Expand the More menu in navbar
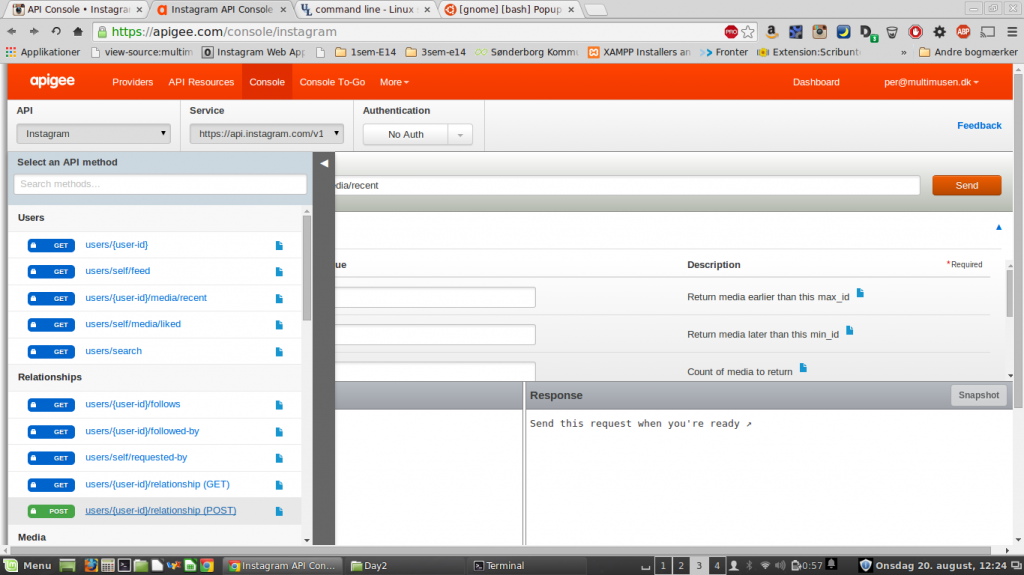This screenshot has height=575, width=1024. (394, 82)
